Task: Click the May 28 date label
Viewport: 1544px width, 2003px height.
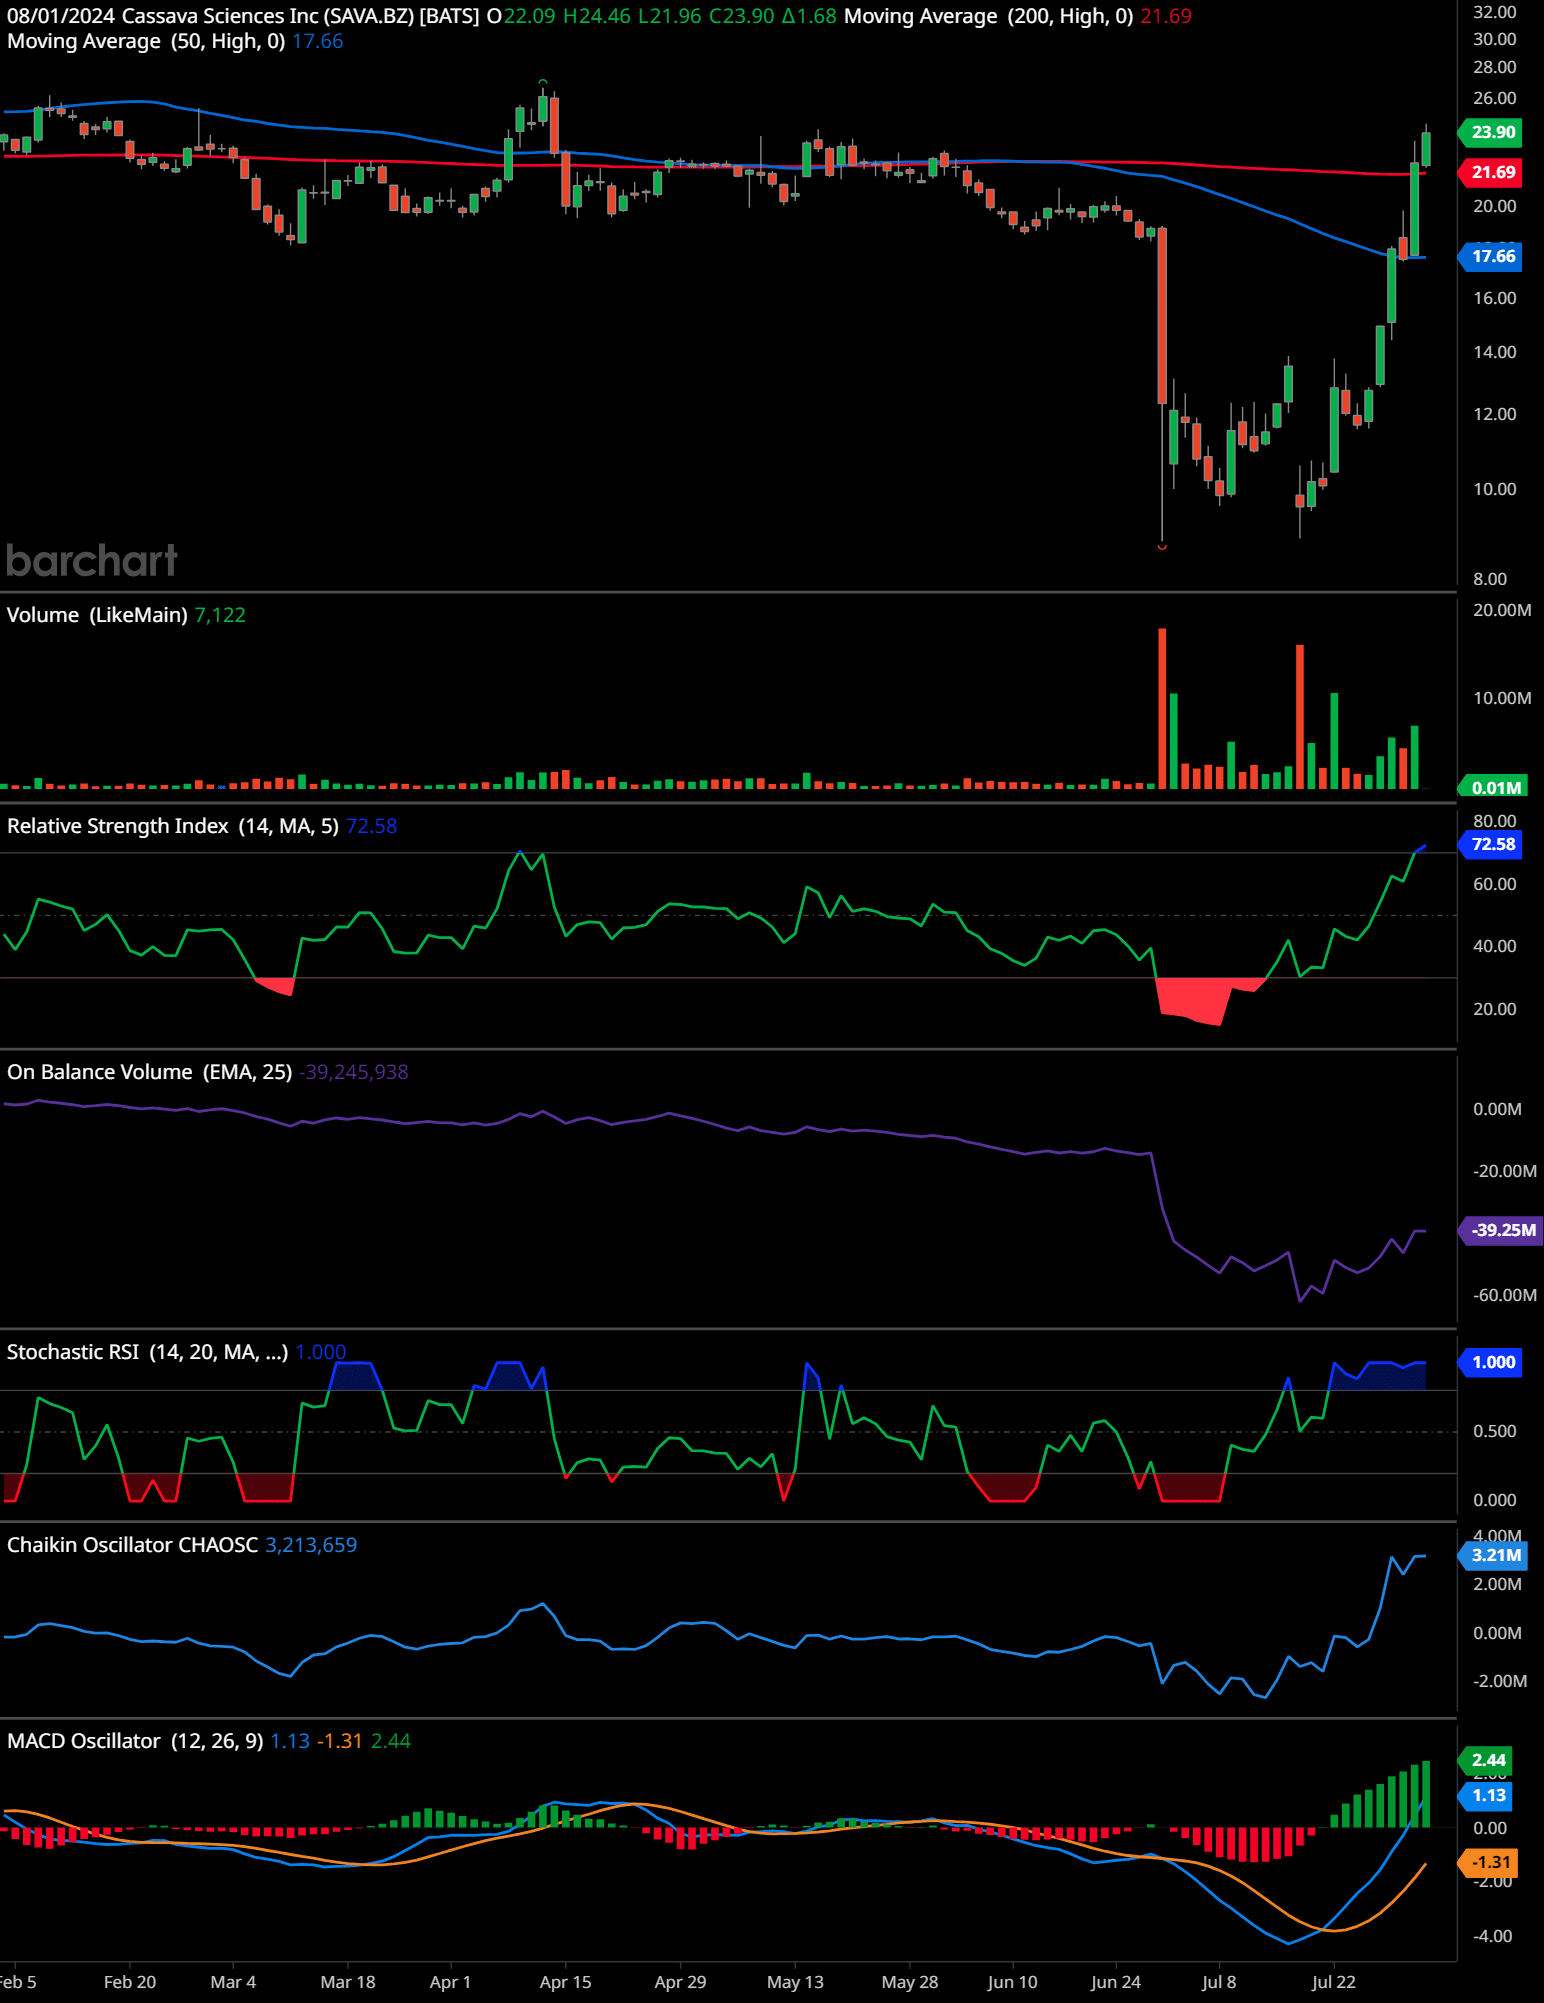Action: (910, 1982)
